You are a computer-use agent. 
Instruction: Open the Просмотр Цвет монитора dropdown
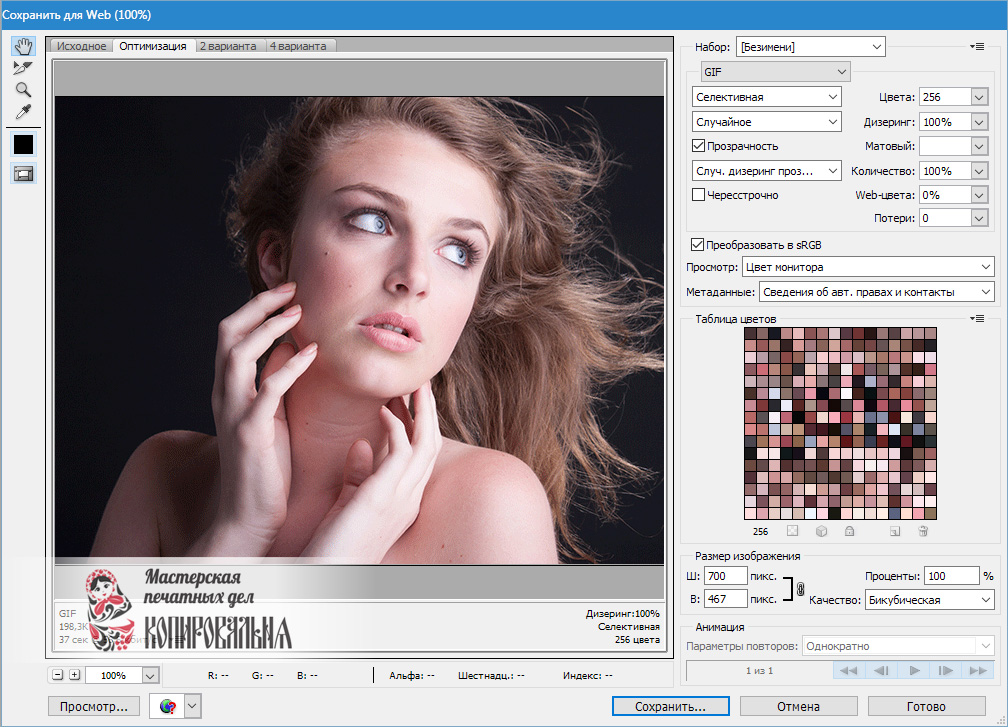click(868, 267)
